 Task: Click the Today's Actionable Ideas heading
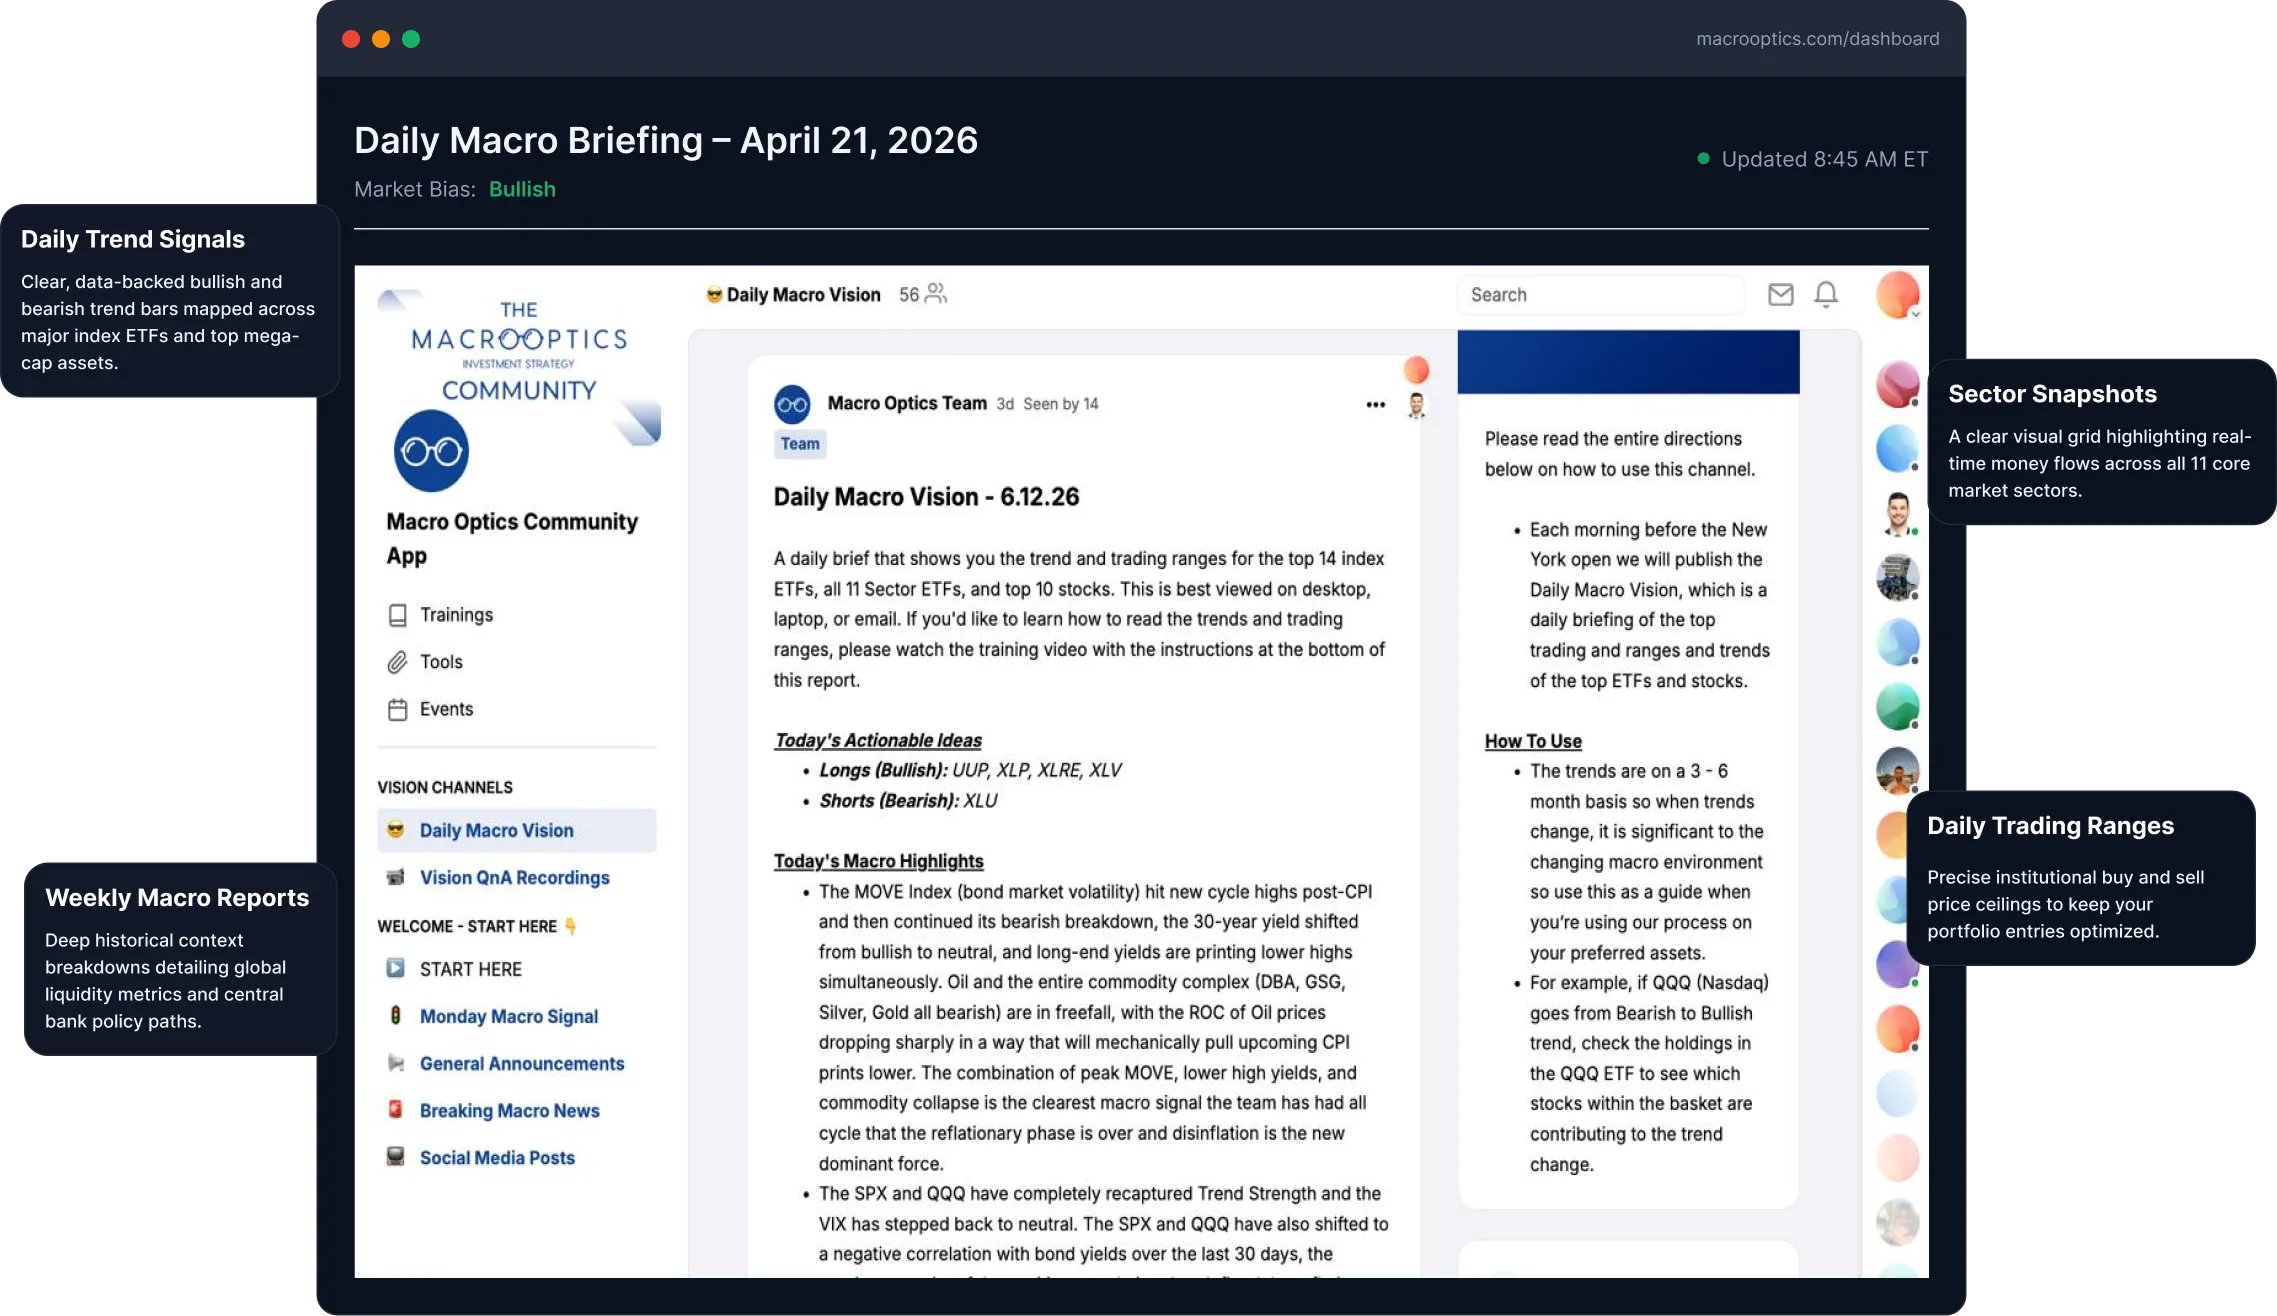point(878,740)
